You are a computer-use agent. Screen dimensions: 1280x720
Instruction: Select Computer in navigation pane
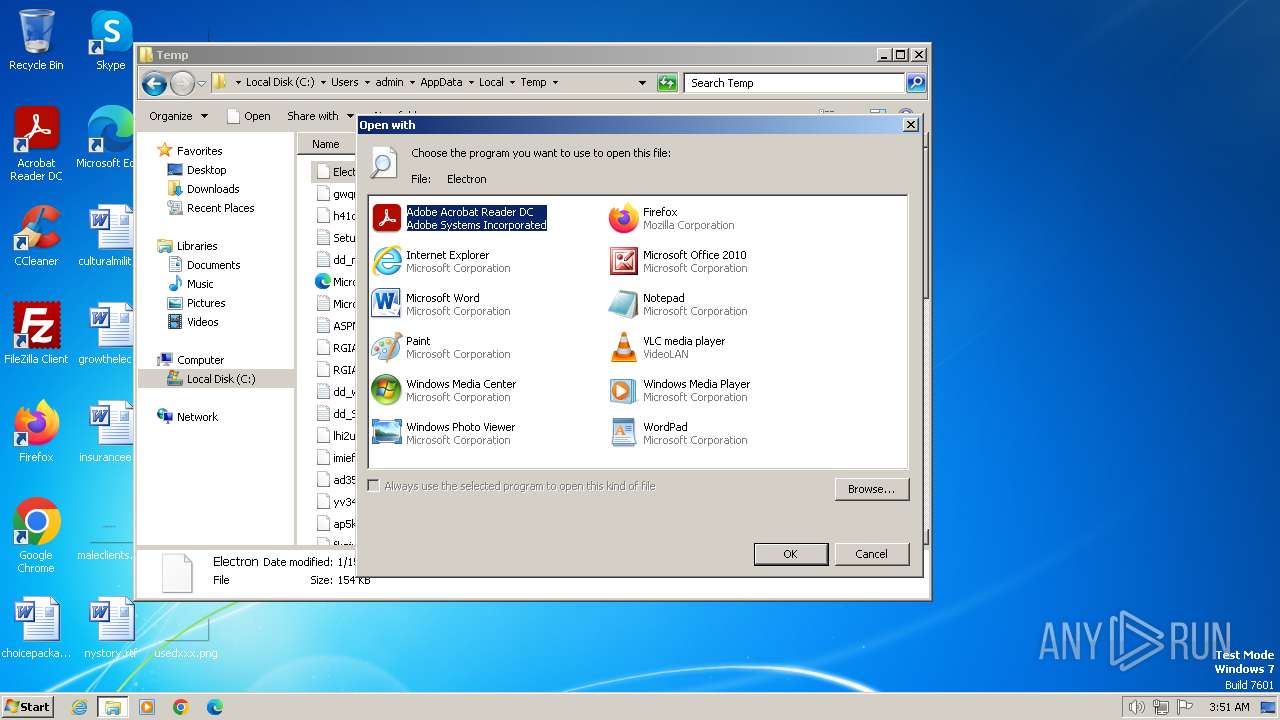click(x=200, y=360)
